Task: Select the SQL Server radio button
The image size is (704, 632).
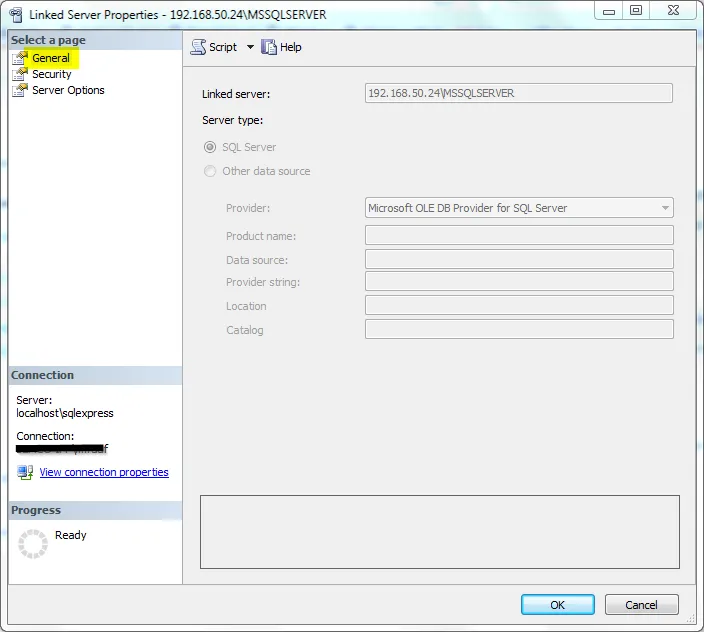Action: (210, 147)
